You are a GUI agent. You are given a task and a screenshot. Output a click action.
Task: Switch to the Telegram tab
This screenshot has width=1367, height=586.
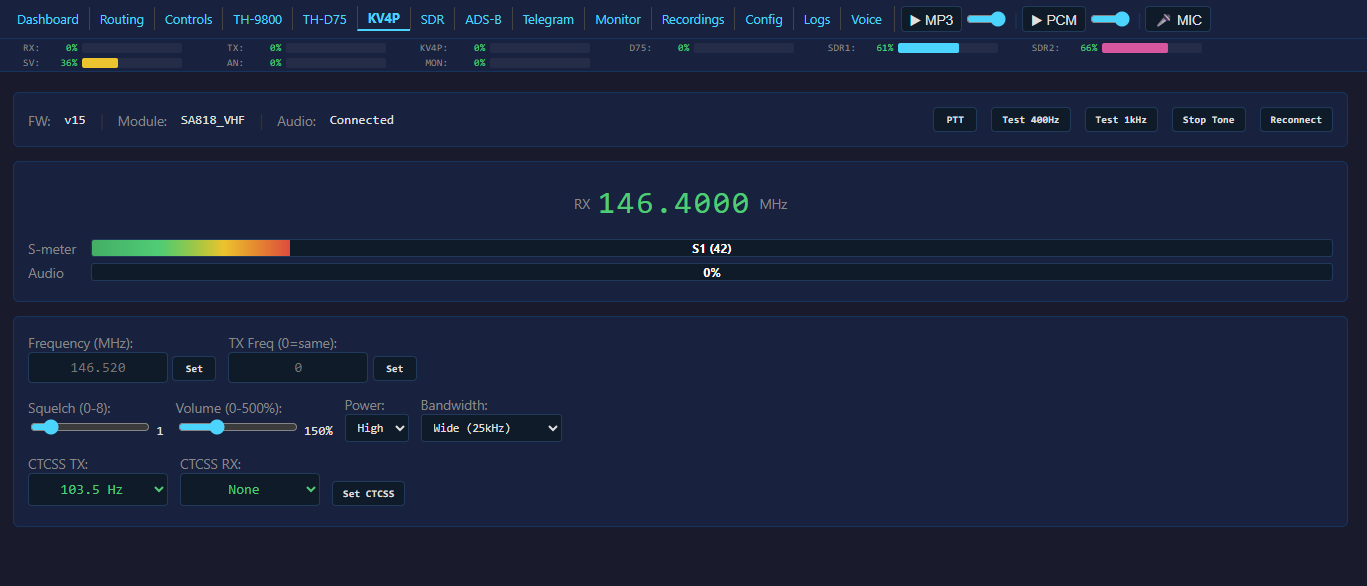point(549,19)
